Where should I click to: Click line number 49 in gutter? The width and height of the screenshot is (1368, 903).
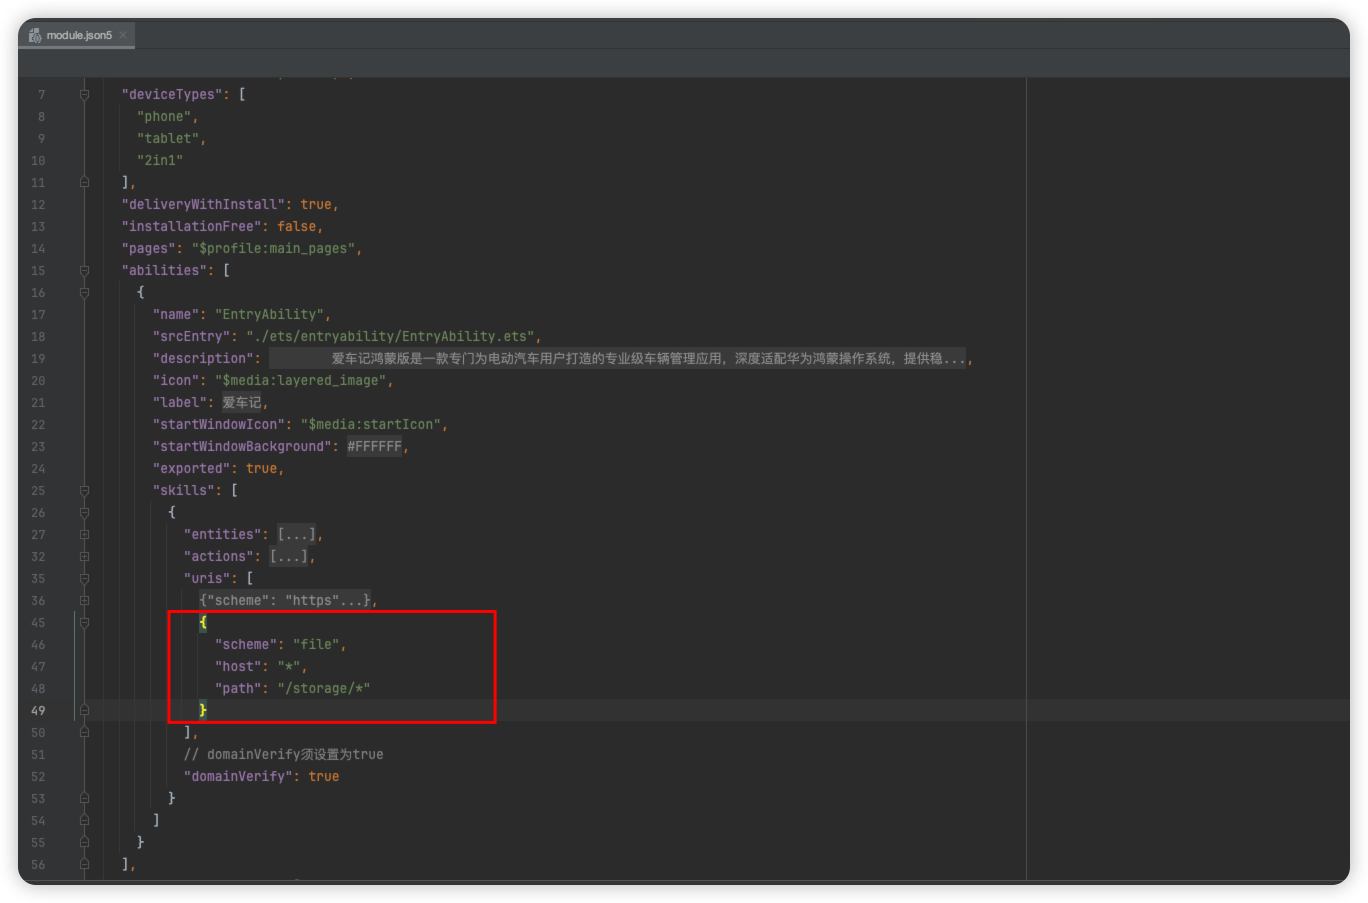(x=38, y=710)
